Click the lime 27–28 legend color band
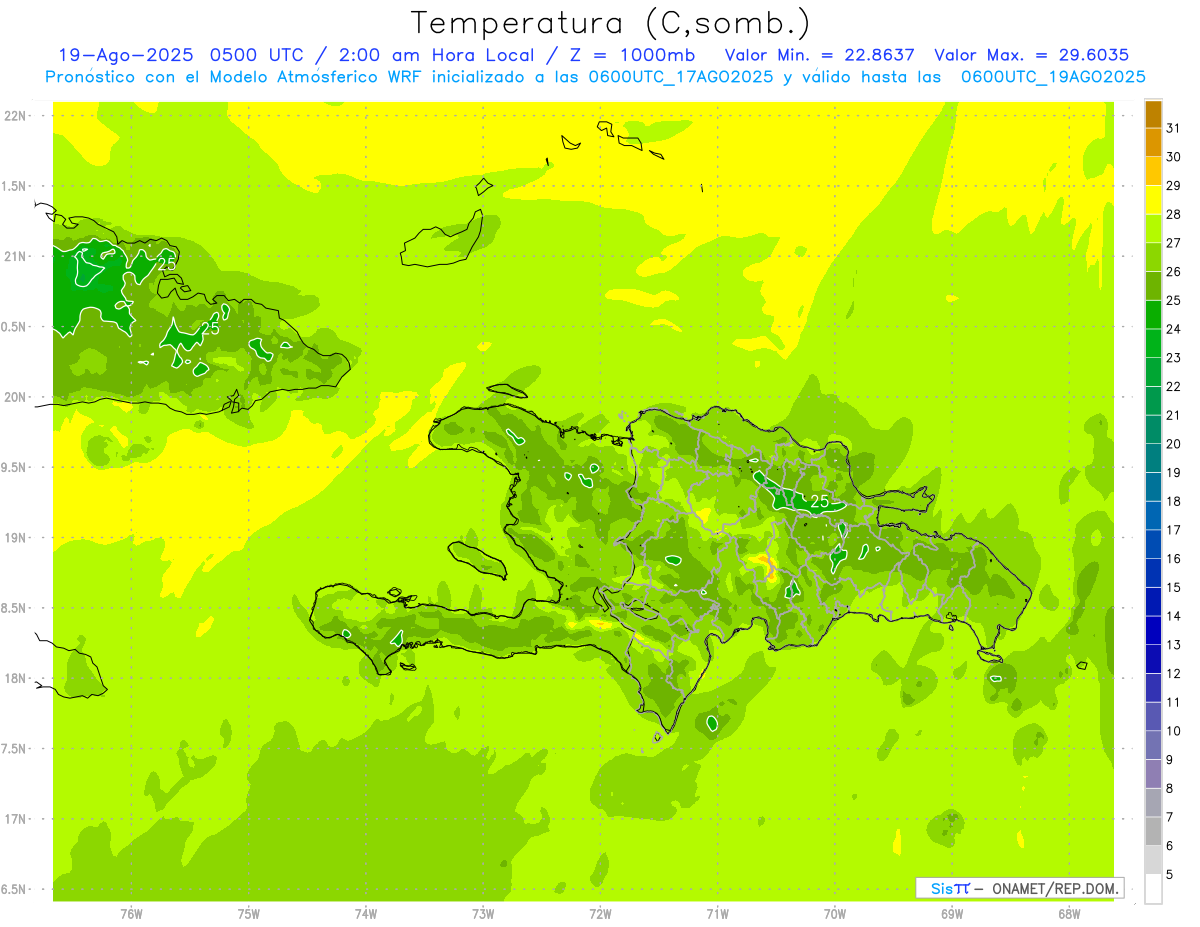The width and height of the screenshot is (1200, 927). pyautogui.click(x=1153, y=229)
